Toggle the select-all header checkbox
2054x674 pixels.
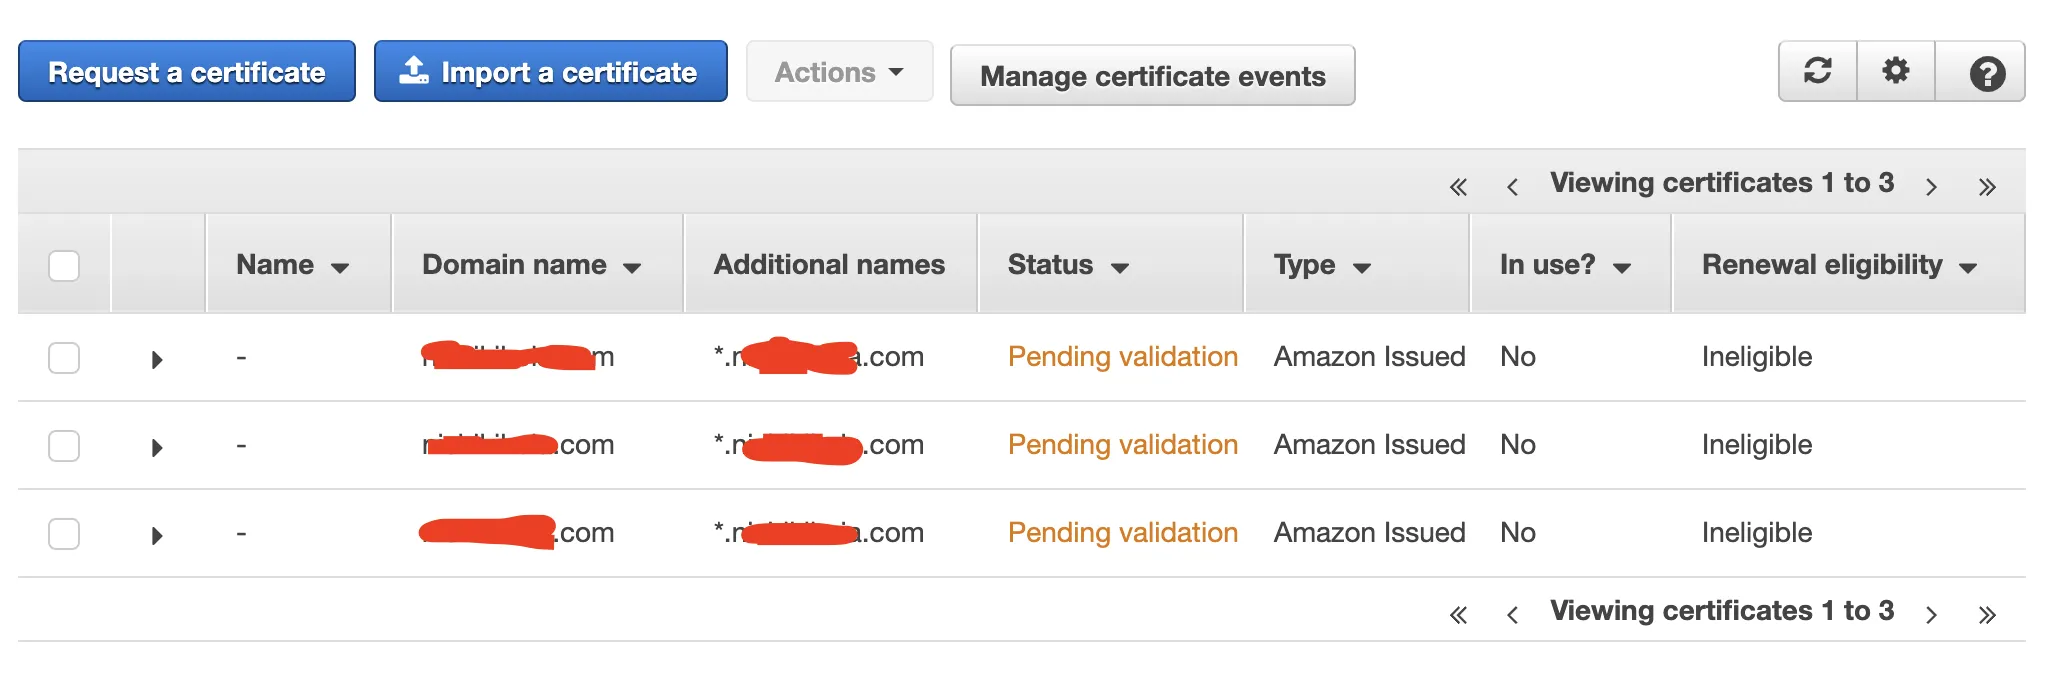click(64, 266)
